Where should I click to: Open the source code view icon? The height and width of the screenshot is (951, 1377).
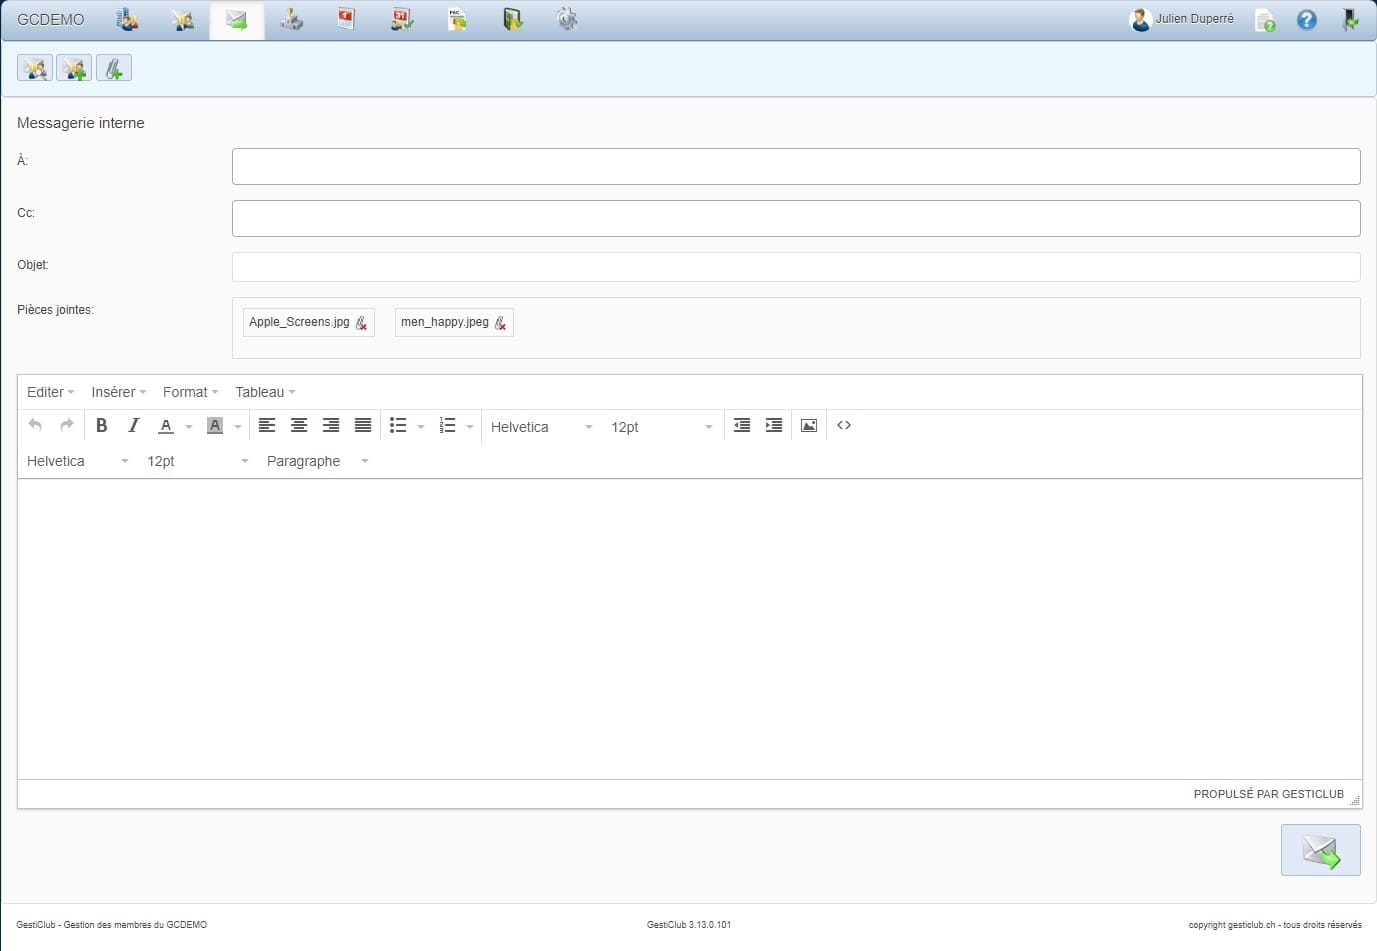pyautogui.click(x=844, y=426)
